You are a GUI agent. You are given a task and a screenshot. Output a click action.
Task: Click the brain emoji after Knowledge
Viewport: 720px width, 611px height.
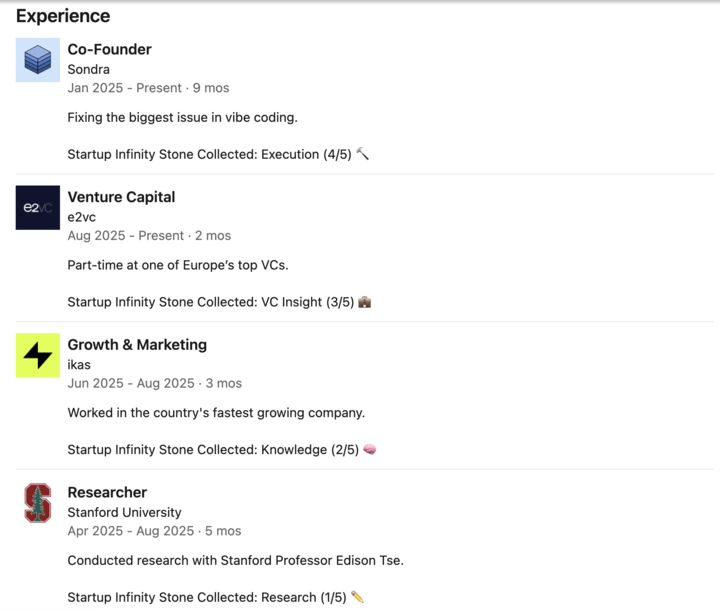tap(370, 450)
